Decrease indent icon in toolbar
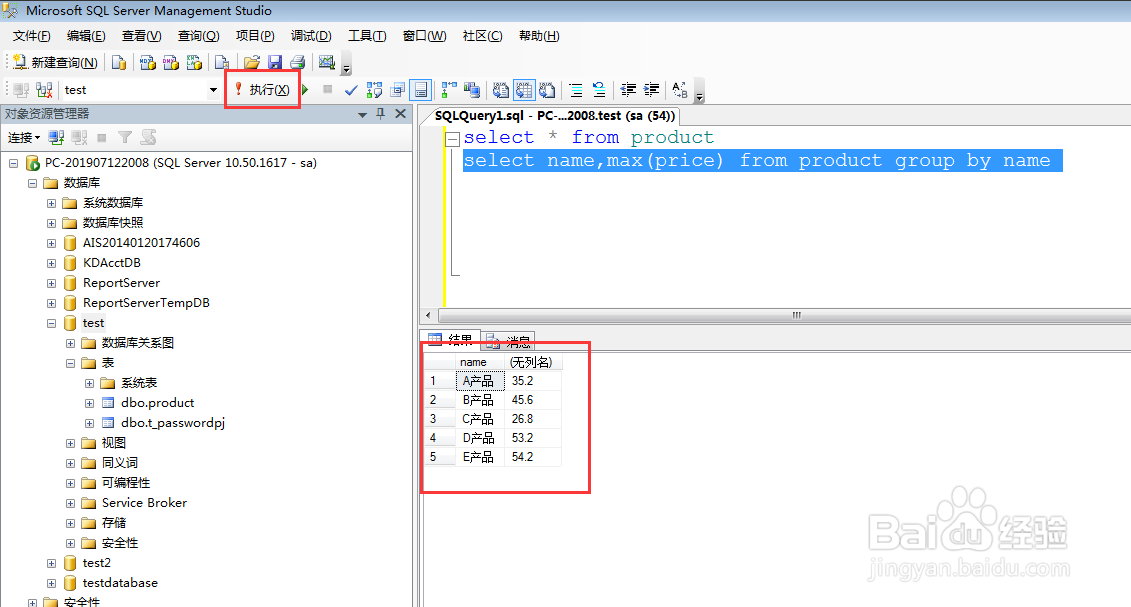This screenshot has height=607, width=1131. 628,90
